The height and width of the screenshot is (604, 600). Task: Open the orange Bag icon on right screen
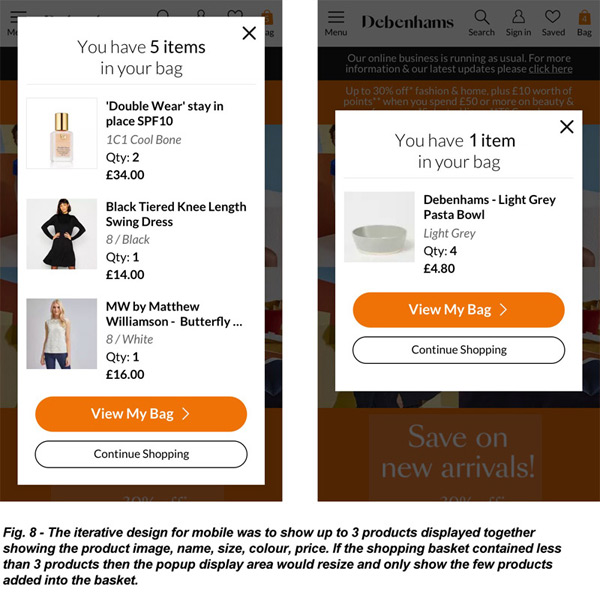pos(584,18)
